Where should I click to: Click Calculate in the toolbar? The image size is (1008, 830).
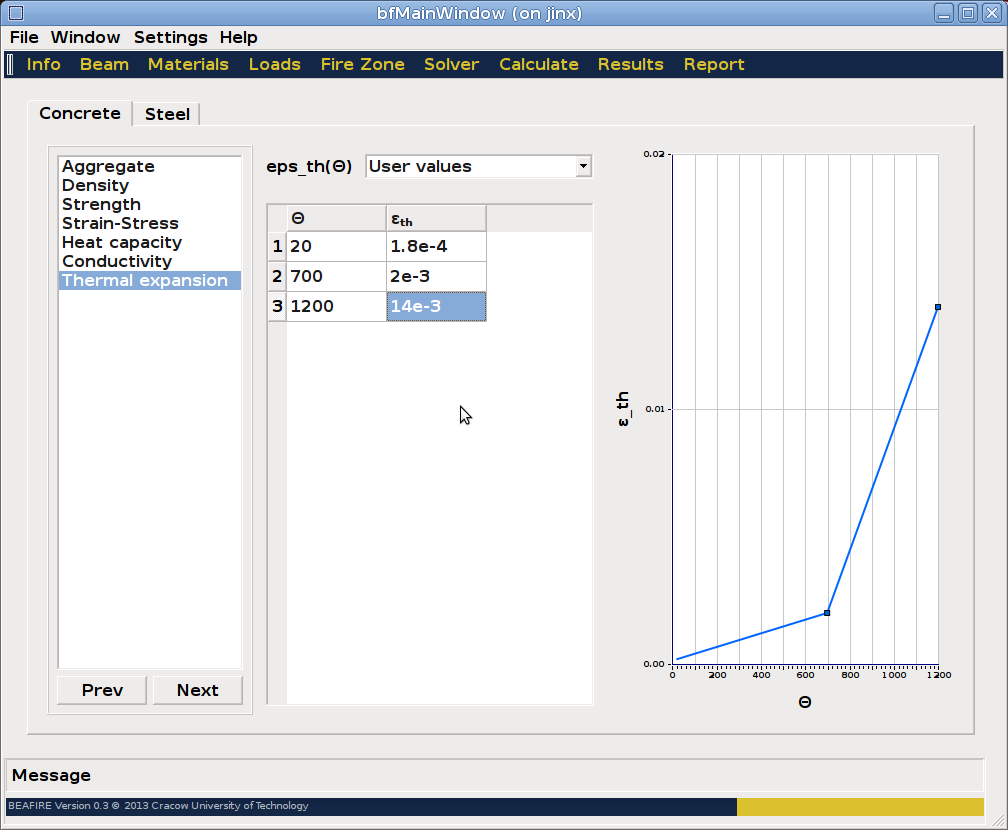(538, 64)
